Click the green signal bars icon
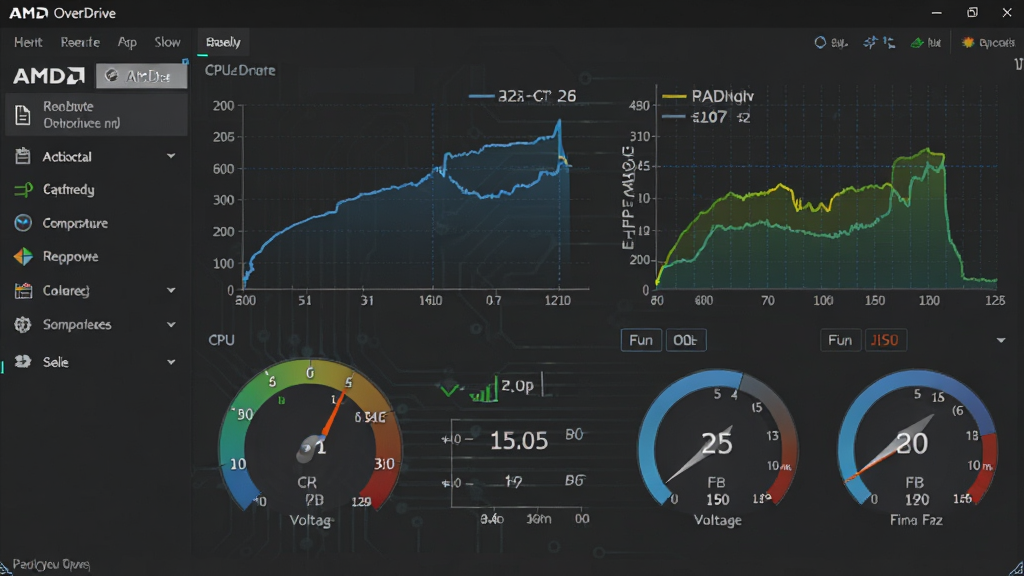1024x576 pixels. pos(484,390)
